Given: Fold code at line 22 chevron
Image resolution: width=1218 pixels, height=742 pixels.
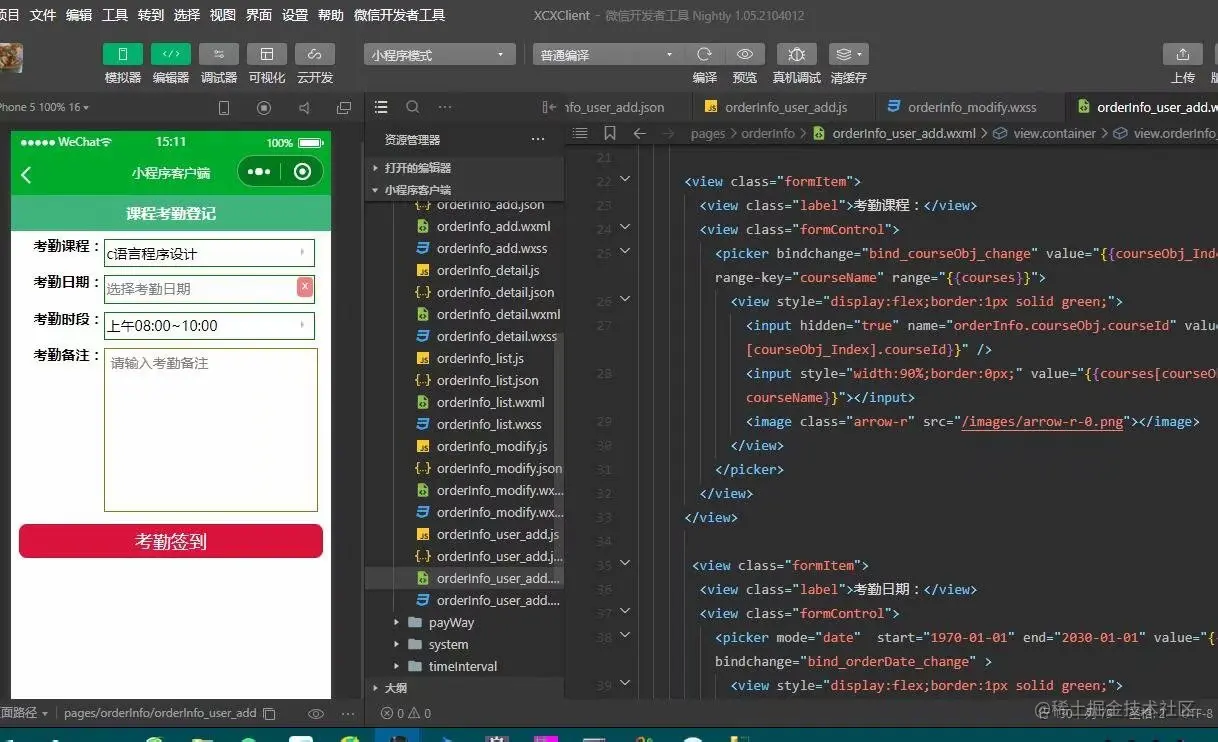Looking at the screenshot, I should [x=625, y=180].
